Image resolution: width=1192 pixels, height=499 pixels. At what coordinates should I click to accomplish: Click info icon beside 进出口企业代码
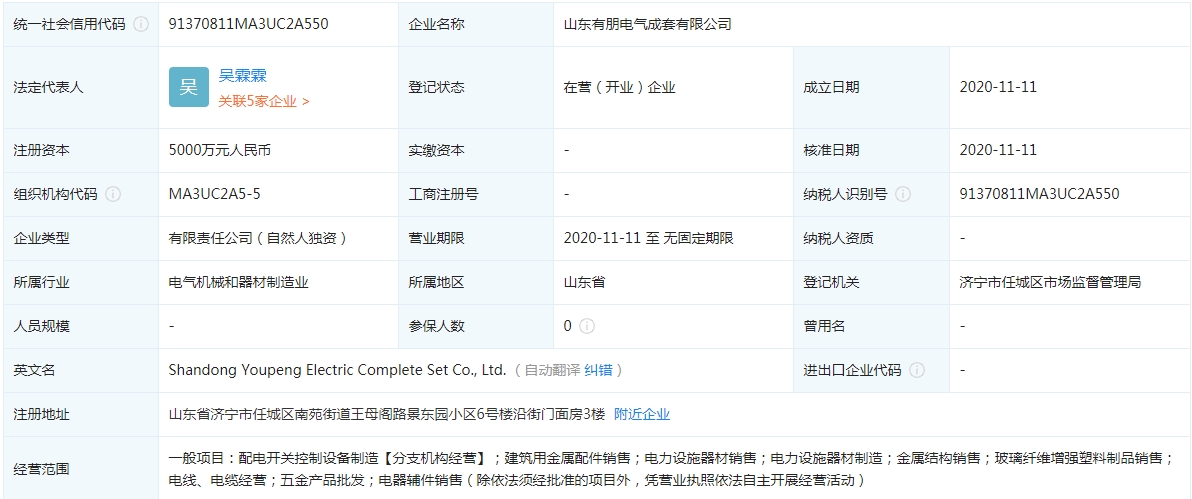tap(917, 370)
